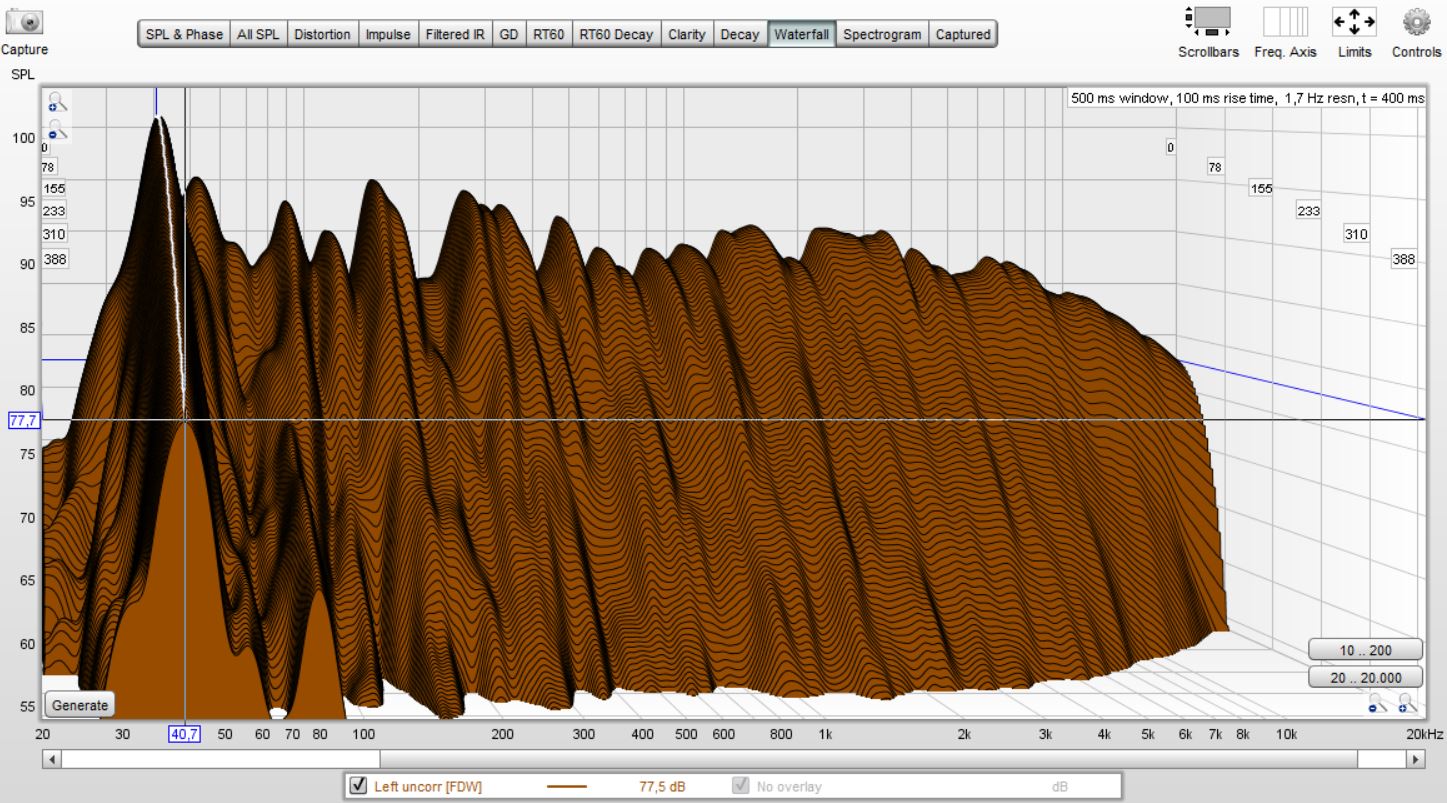This screenshot has width=1447, height=803.
Task: Click the Generate button
Action: click(x=80, y=705)
